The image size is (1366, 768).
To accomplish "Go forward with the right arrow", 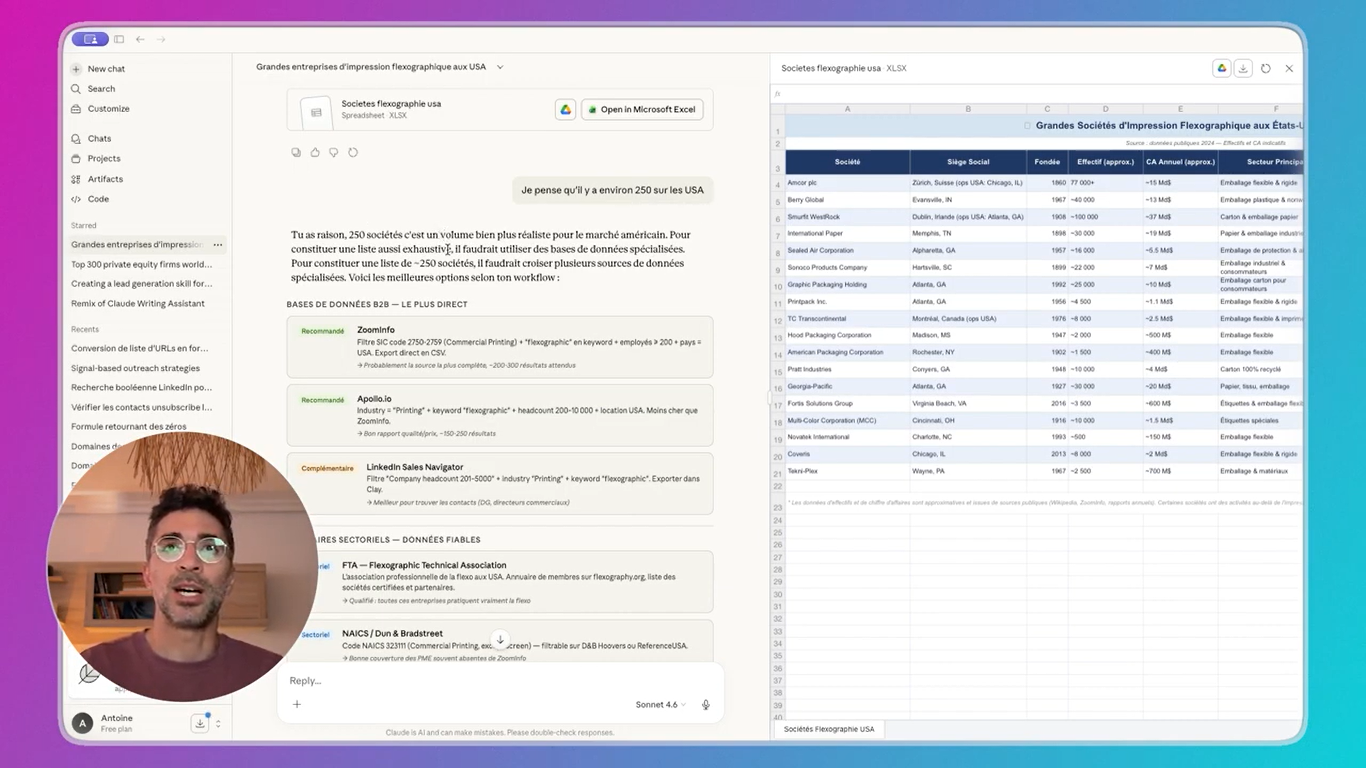I will pyautogui.click(x=161, y=39).
